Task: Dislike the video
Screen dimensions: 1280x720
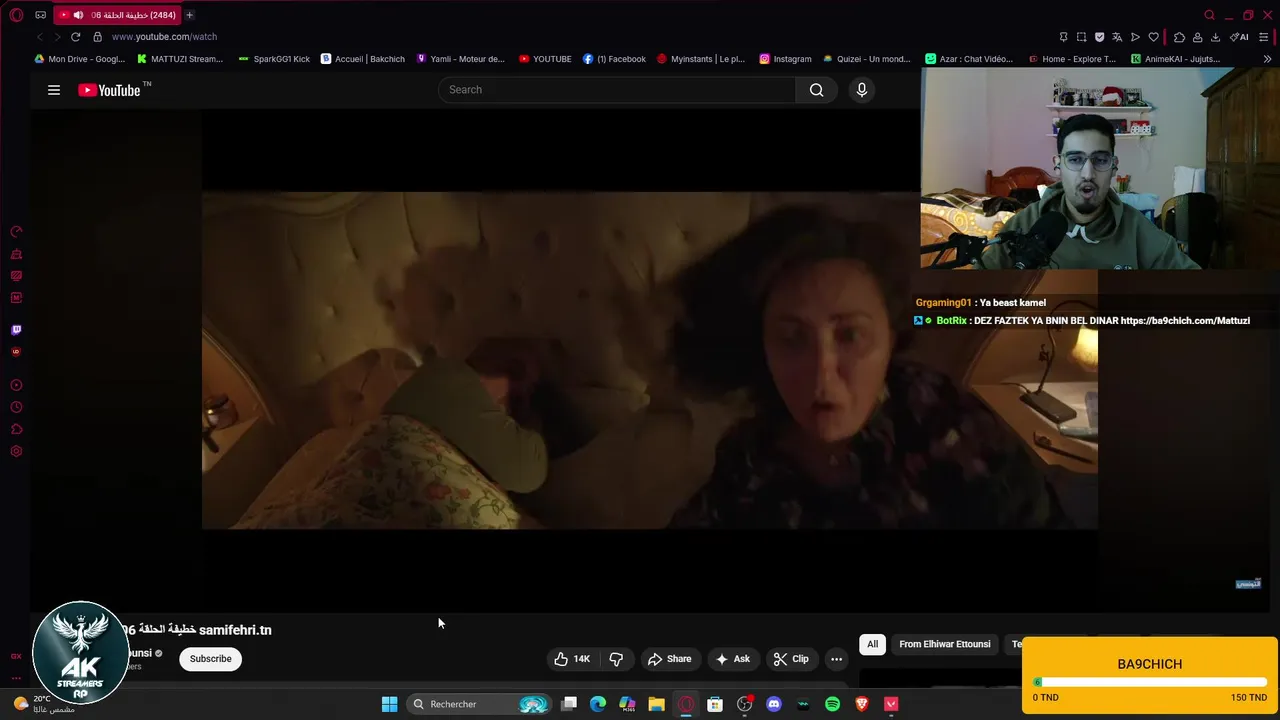Action: point(616,659)
